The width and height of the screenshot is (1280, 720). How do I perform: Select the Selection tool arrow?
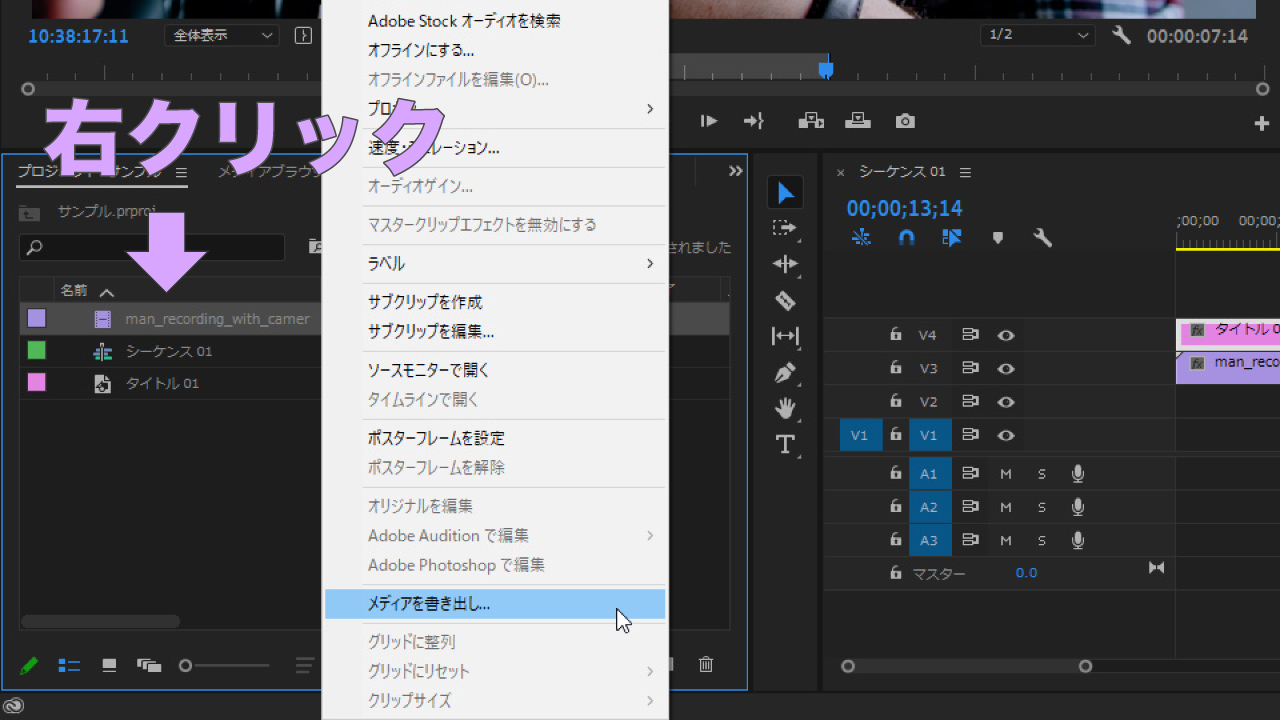pos(786,193)
